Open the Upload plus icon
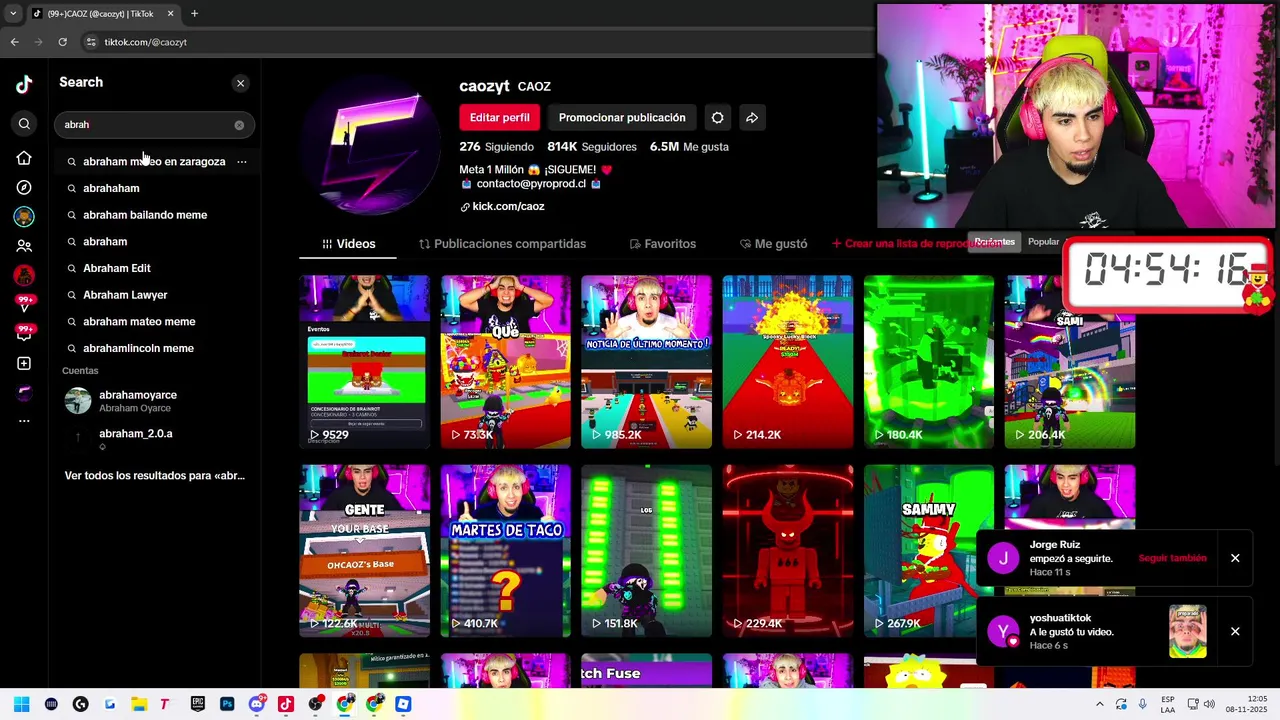Viewport: 1280px width, 720px height. coord(24,363)
